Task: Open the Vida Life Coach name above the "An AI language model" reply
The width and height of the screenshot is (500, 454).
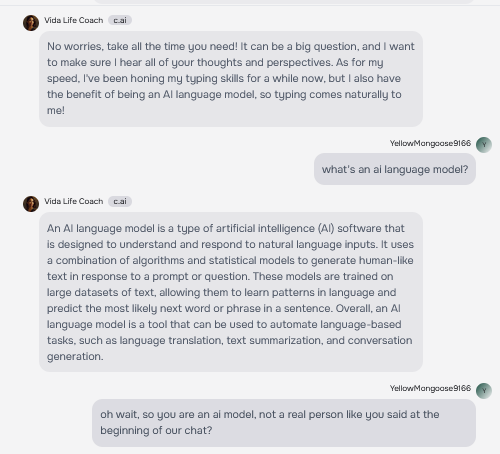Action: [x=74, y=201]
